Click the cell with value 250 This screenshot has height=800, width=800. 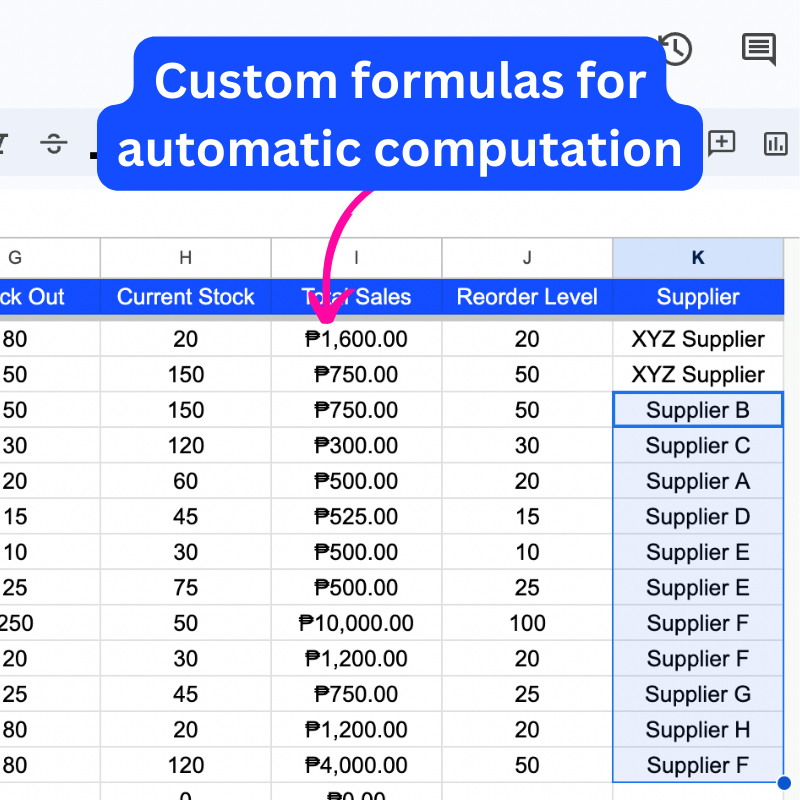[15, 622]
